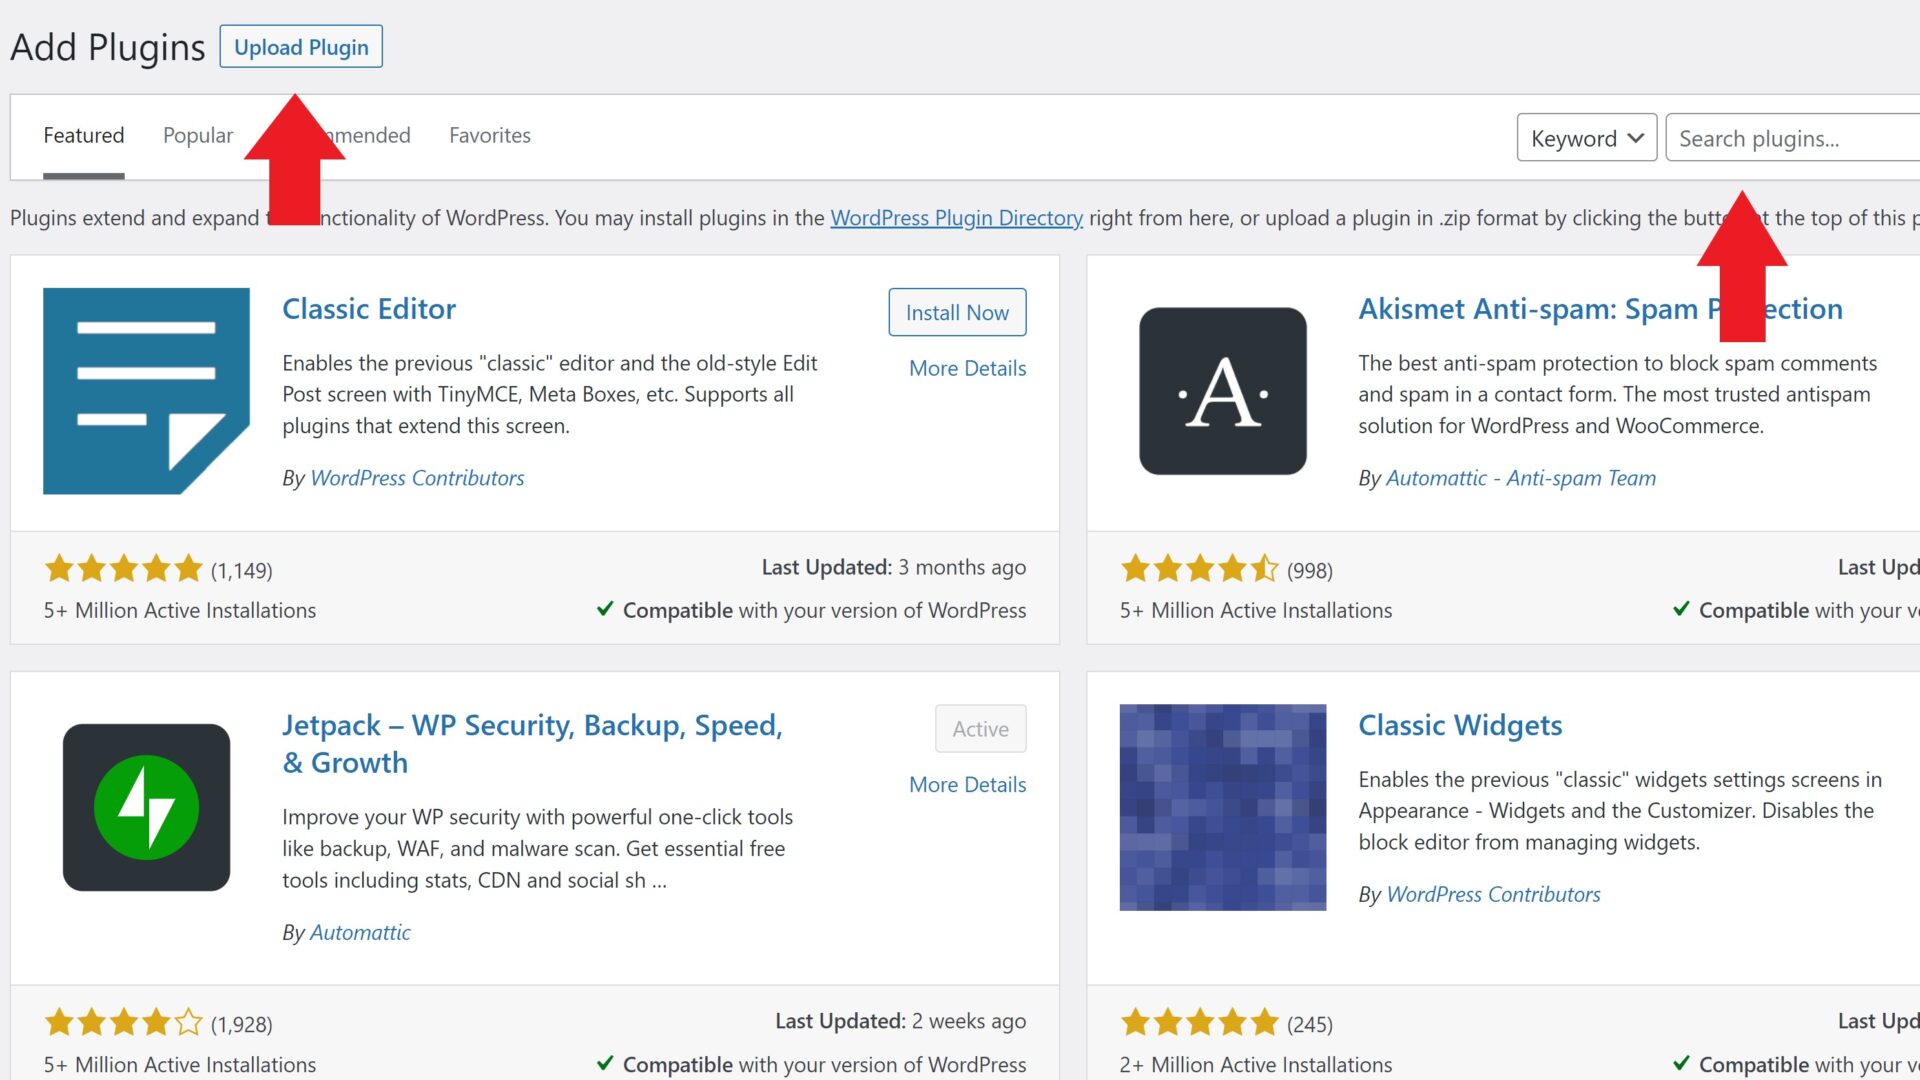The image size is (1920, 1080).
Task: Open the Classic Widgets title link
Action: point(1460,725)
